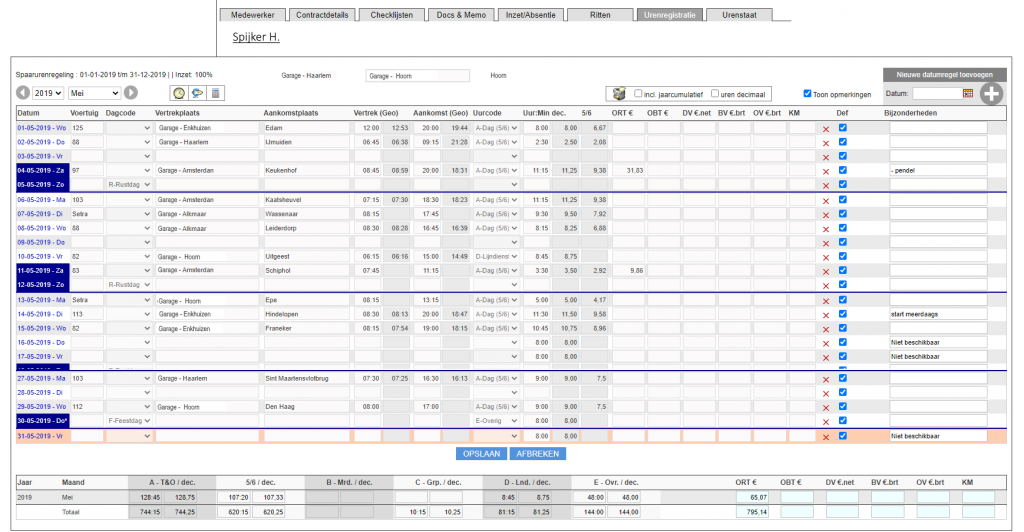The image size is (1024, 532).
Task: Click the Bijzonderheden field containing start meerdaags
Action: [x=938, y=314]
